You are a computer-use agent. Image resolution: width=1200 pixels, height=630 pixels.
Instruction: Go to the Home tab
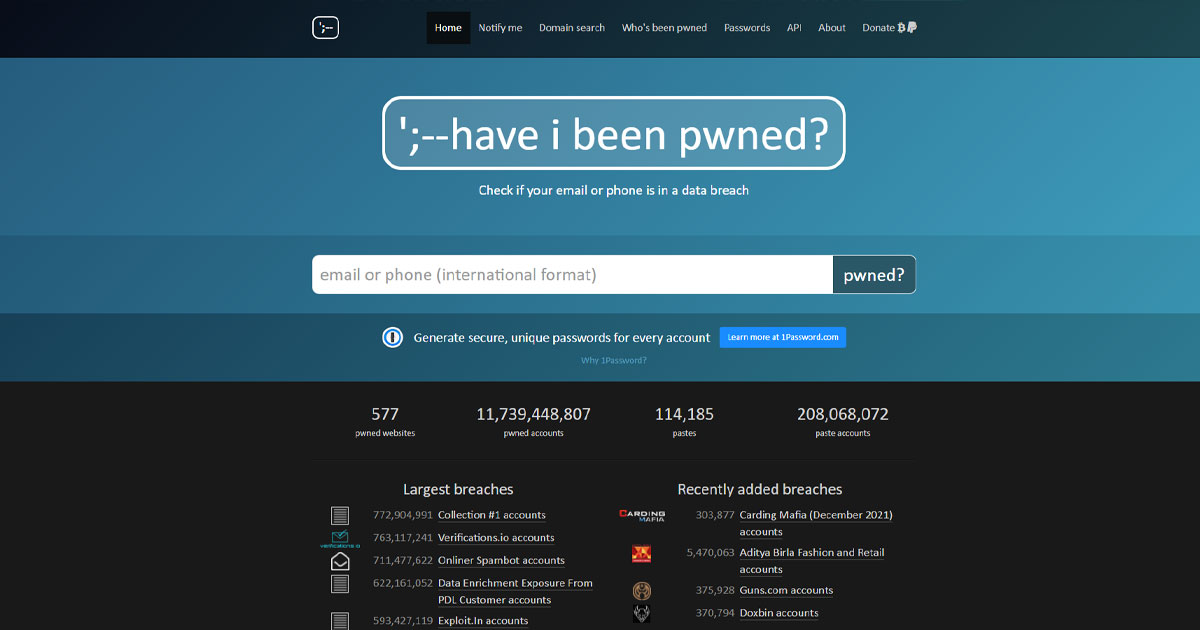tap(448, 28)
